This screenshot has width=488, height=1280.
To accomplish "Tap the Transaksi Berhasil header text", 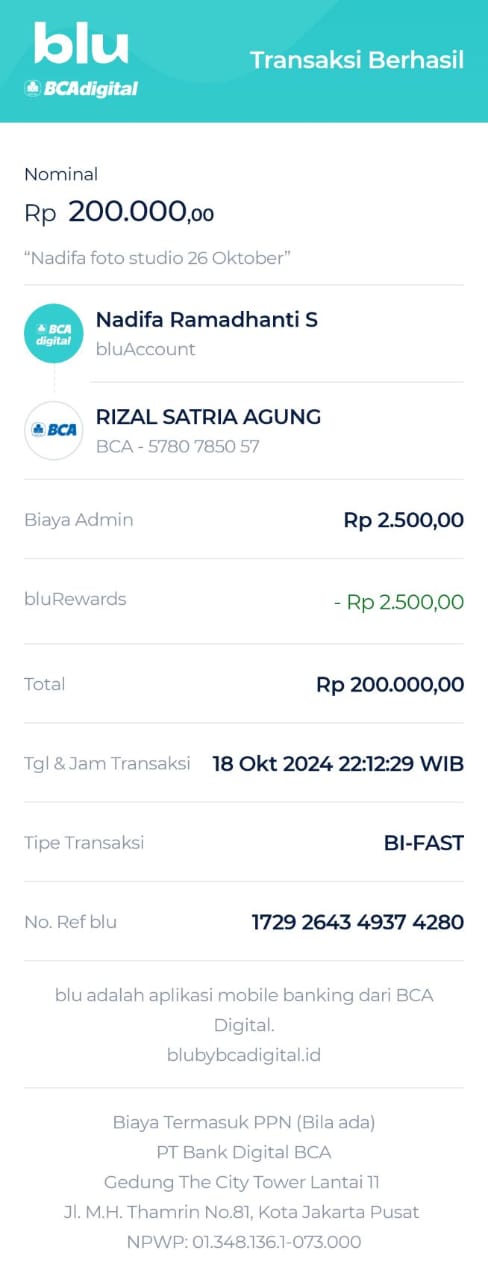I will (x=357, y=60).
